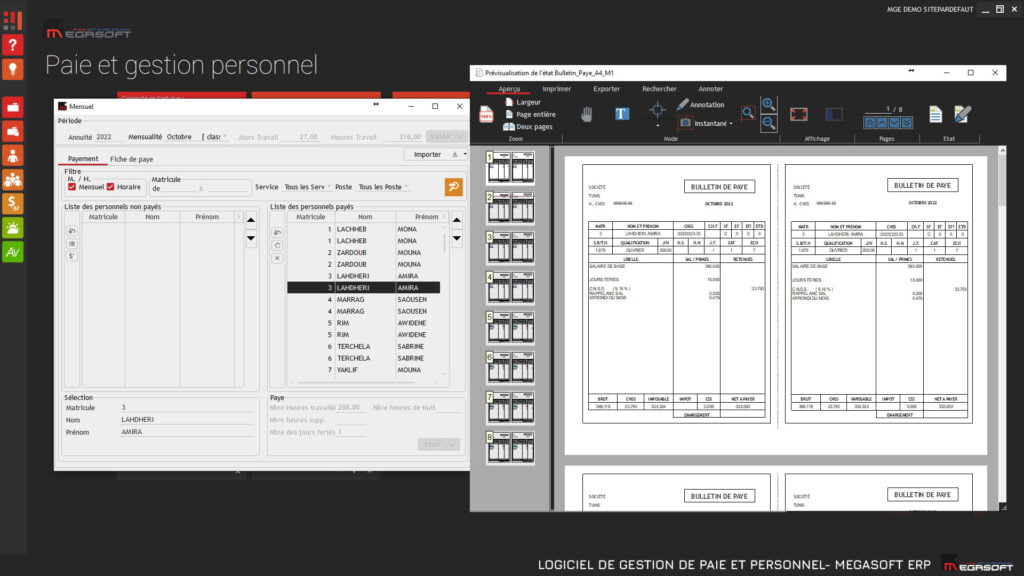
Task: Open the double briefcase sidebar icon
Action: (x=12, y=131)
